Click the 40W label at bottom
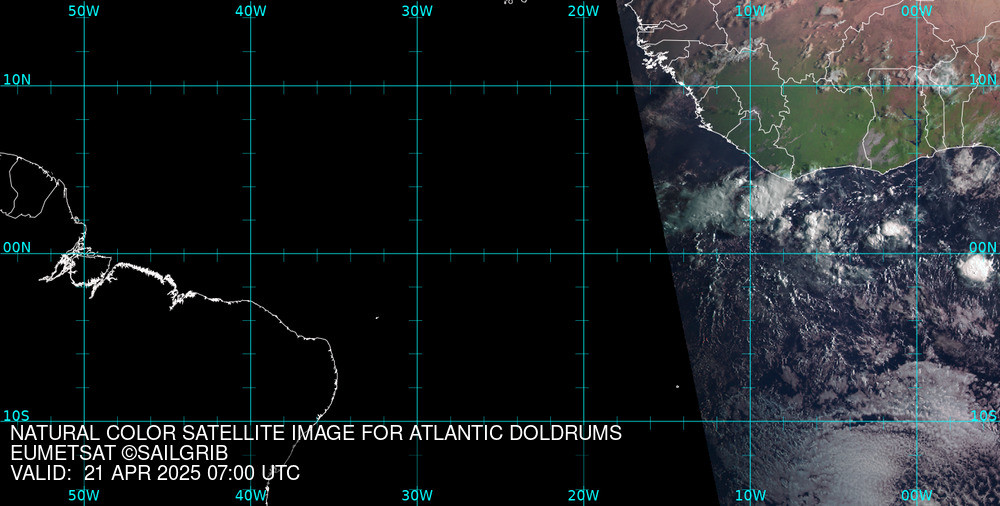 pyautogui.click(x=251, y=495)
